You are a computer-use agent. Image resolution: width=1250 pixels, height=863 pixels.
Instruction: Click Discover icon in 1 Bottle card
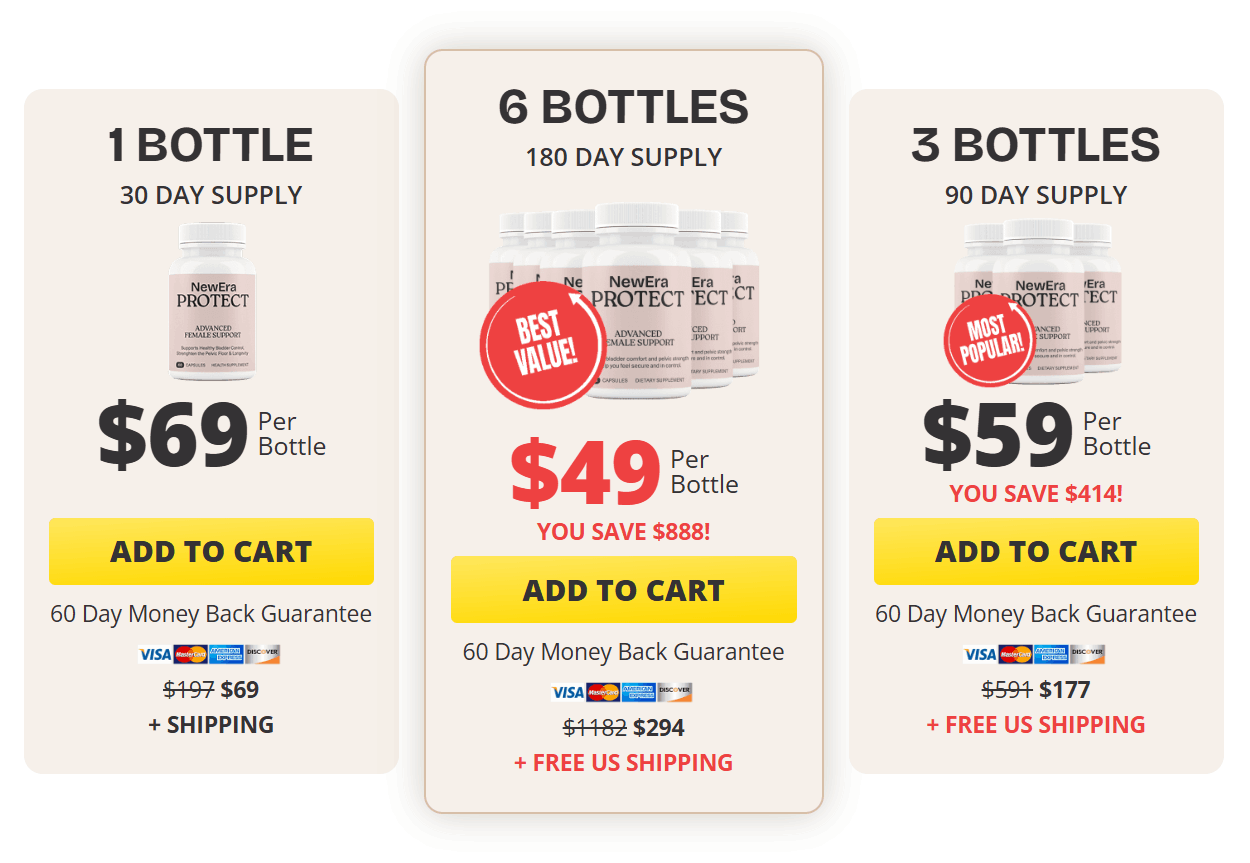pos(263,654)
